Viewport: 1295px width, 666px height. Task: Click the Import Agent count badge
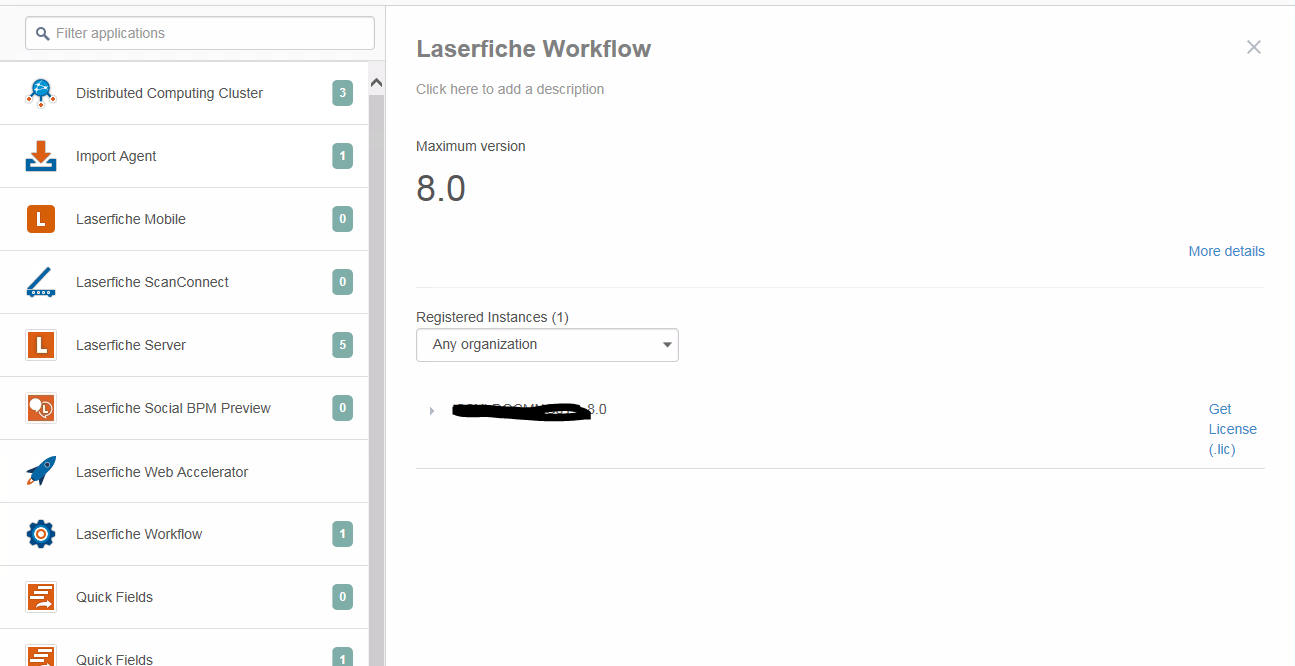pyautogui.click(x=343, y=156)
